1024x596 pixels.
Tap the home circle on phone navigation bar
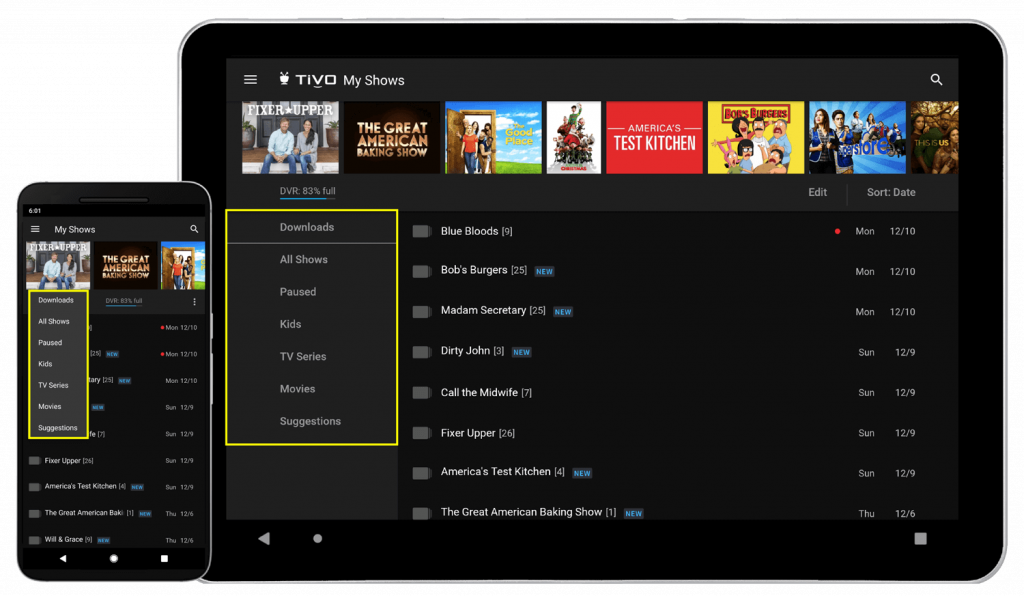(x=114, y=559)
